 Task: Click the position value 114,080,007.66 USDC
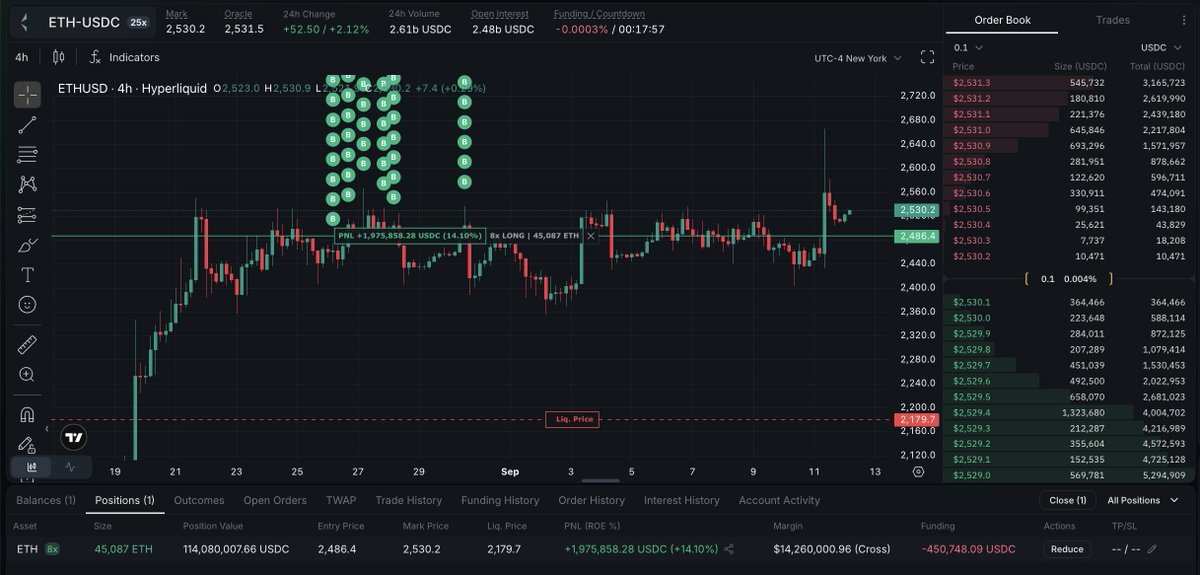[236, 549]
